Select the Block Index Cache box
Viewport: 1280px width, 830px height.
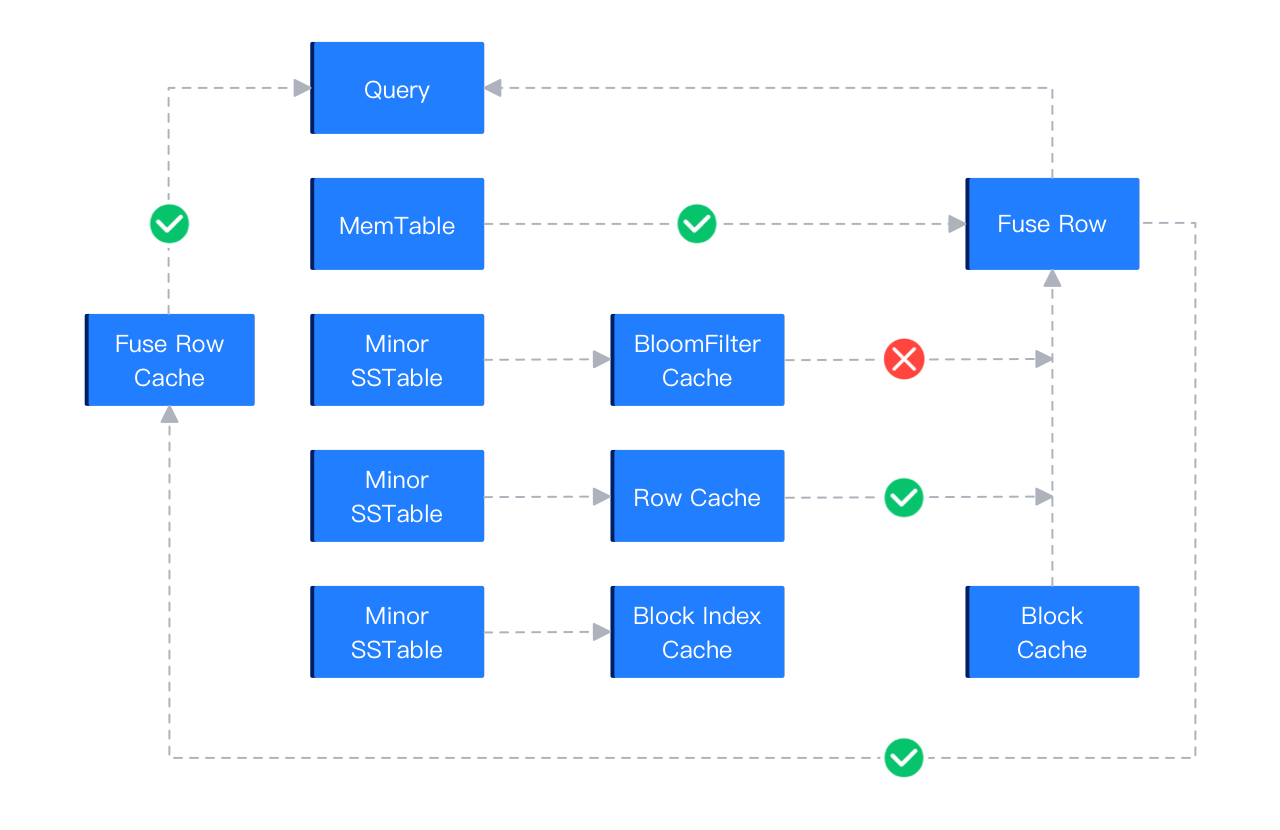[x=697, y=632]
